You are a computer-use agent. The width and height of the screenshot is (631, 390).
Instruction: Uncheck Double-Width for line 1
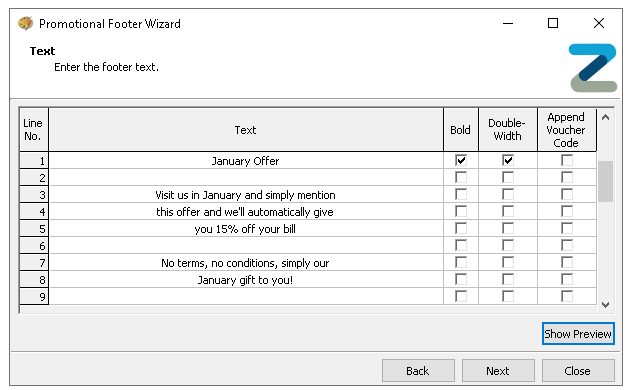(x=508, y=161)
